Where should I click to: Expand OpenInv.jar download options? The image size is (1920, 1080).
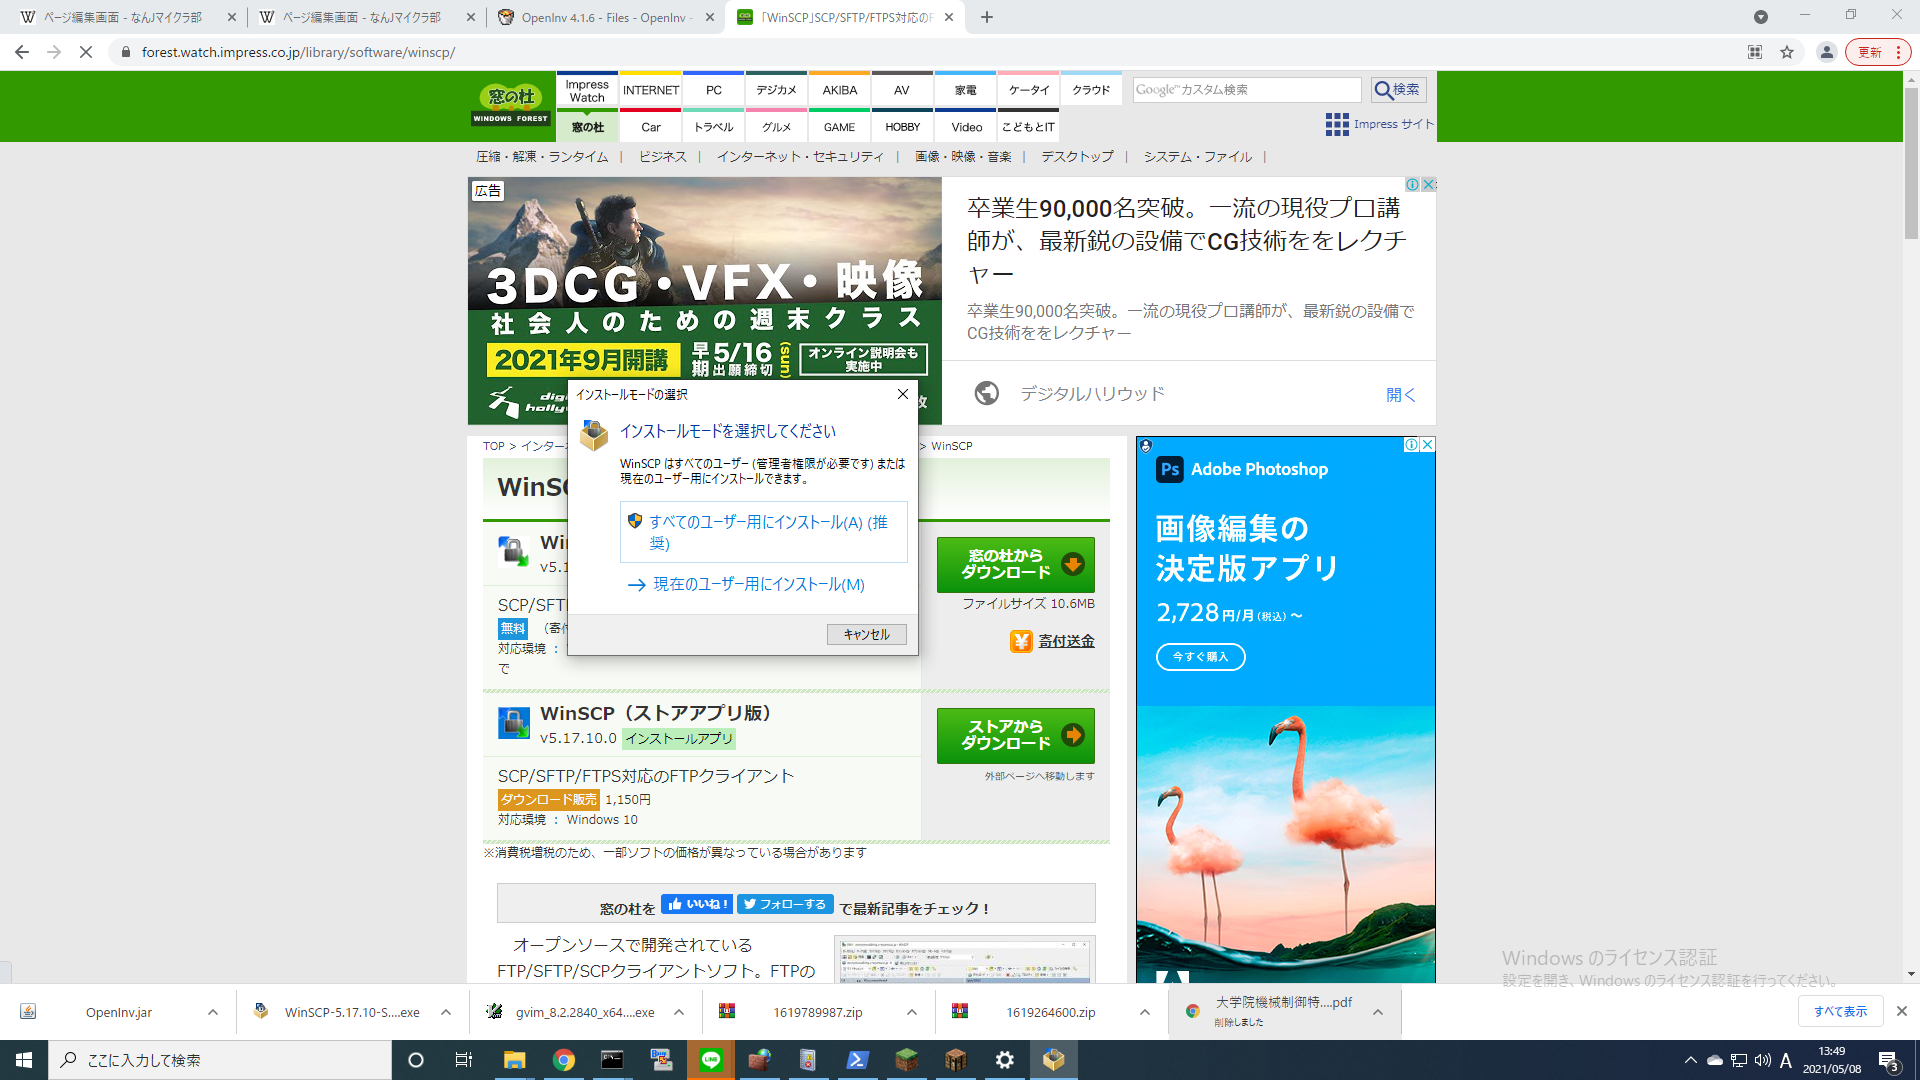pyautogui.click(x=213, y=1012)
